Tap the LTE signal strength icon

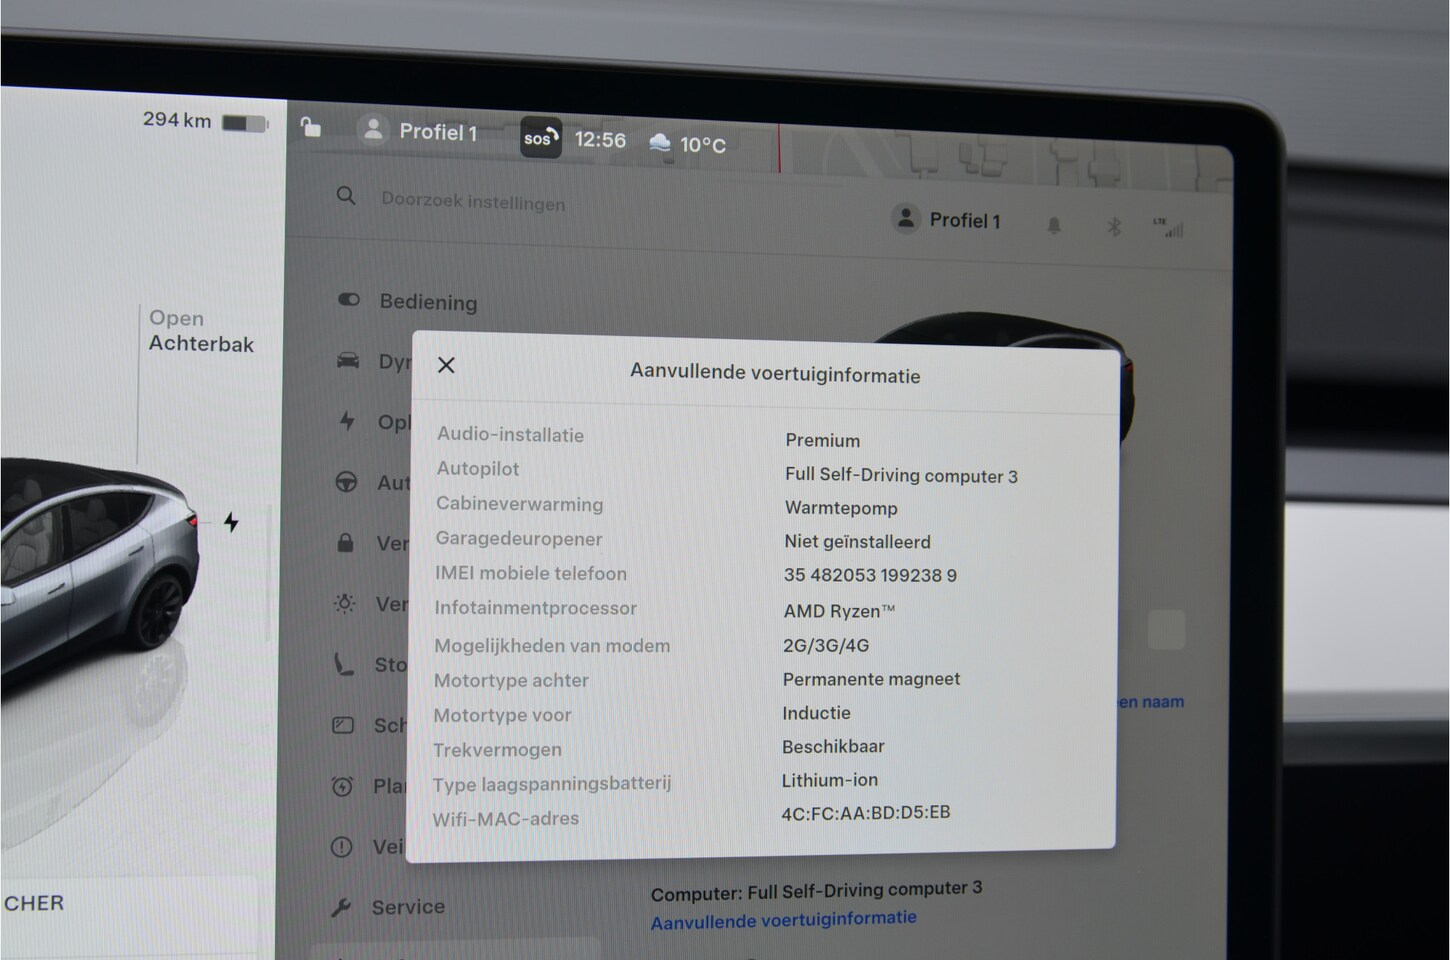click(1168, 228)
